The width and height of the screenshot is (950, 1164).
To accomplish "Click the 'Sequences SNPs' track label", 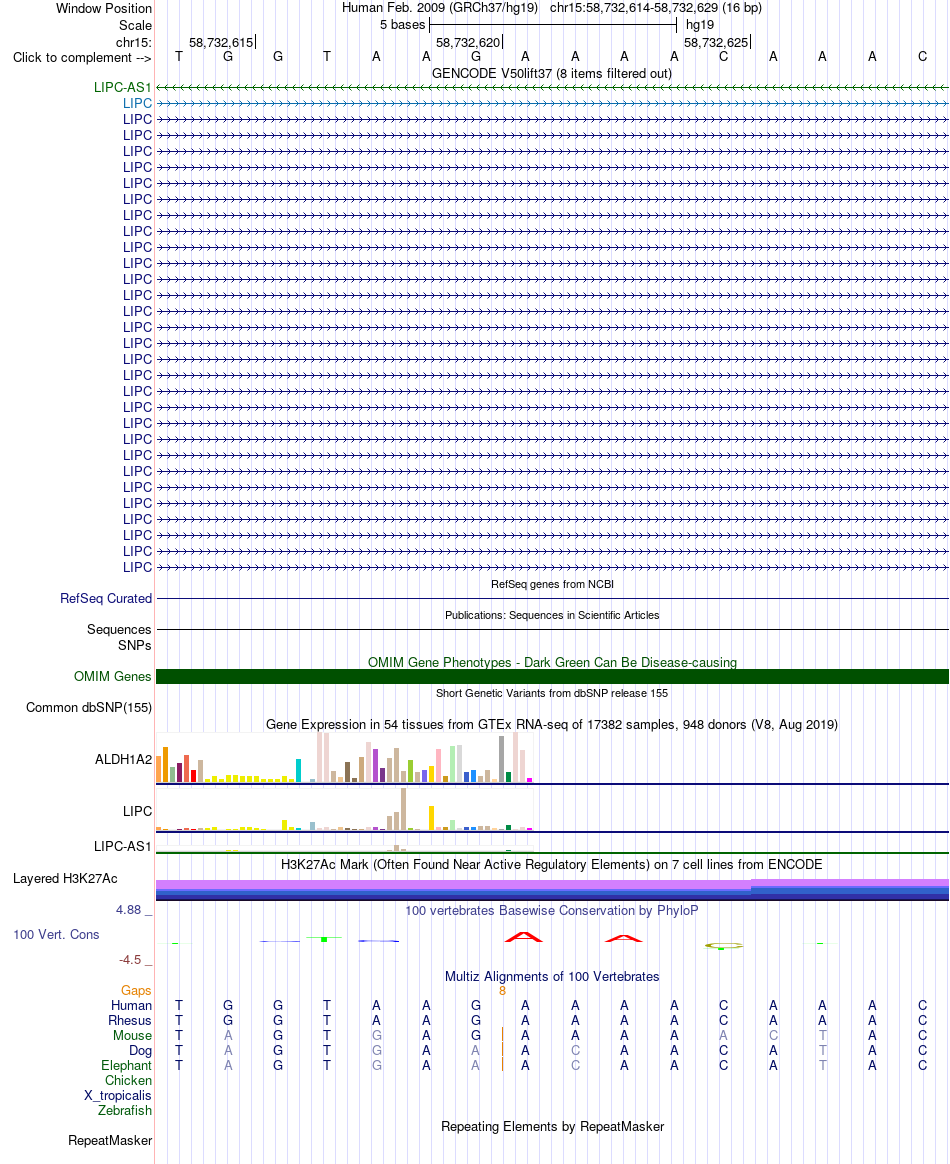I will [119, 638].
